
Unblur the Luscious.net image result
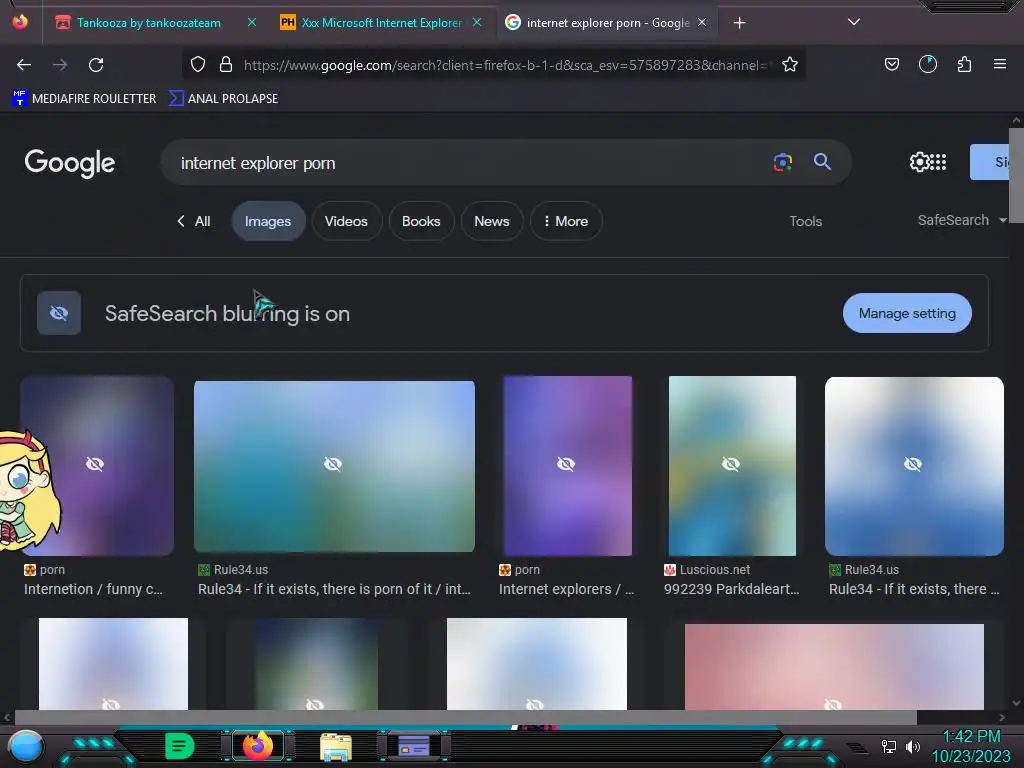point(732,466)
